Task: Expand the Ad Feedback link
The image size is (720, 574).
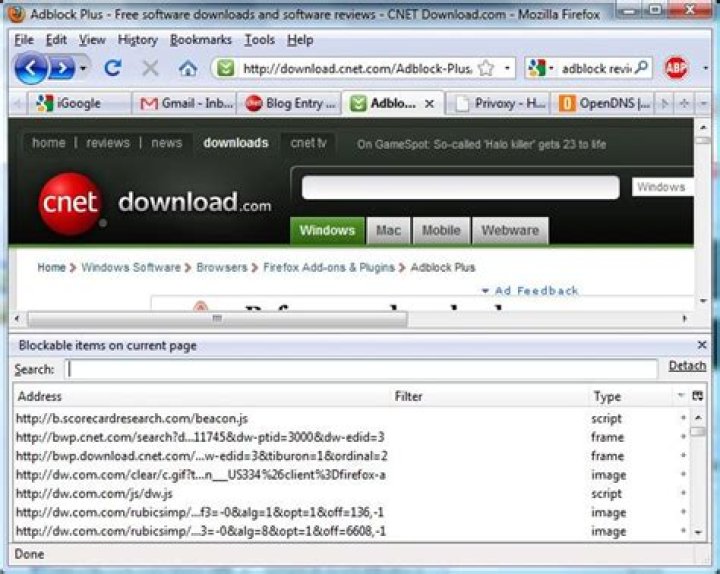Action: [x=530, y=291]
